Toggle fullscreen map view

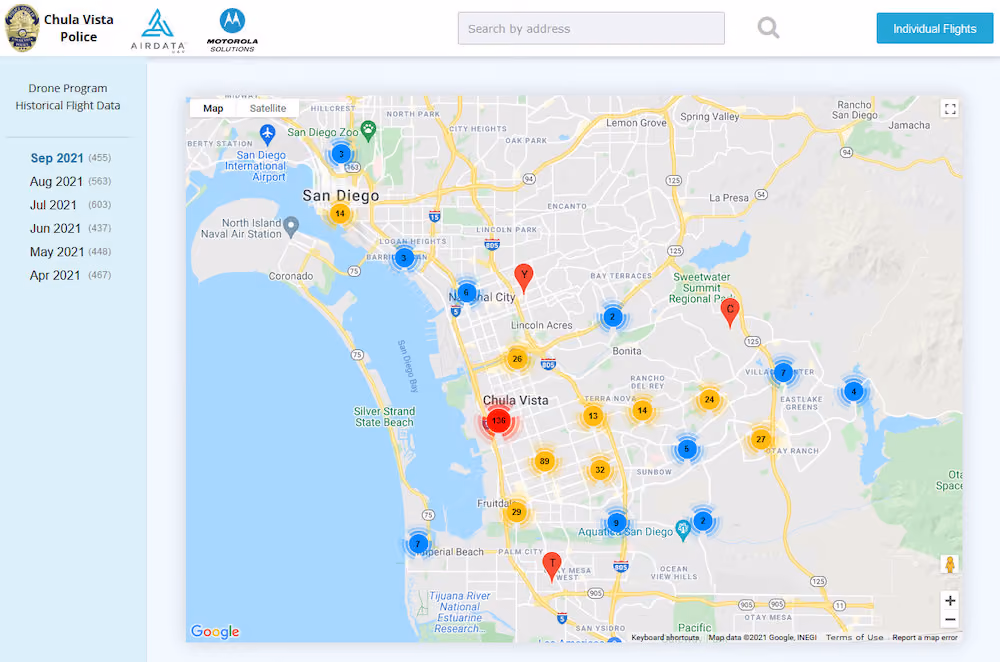click(x=950, y=109)
